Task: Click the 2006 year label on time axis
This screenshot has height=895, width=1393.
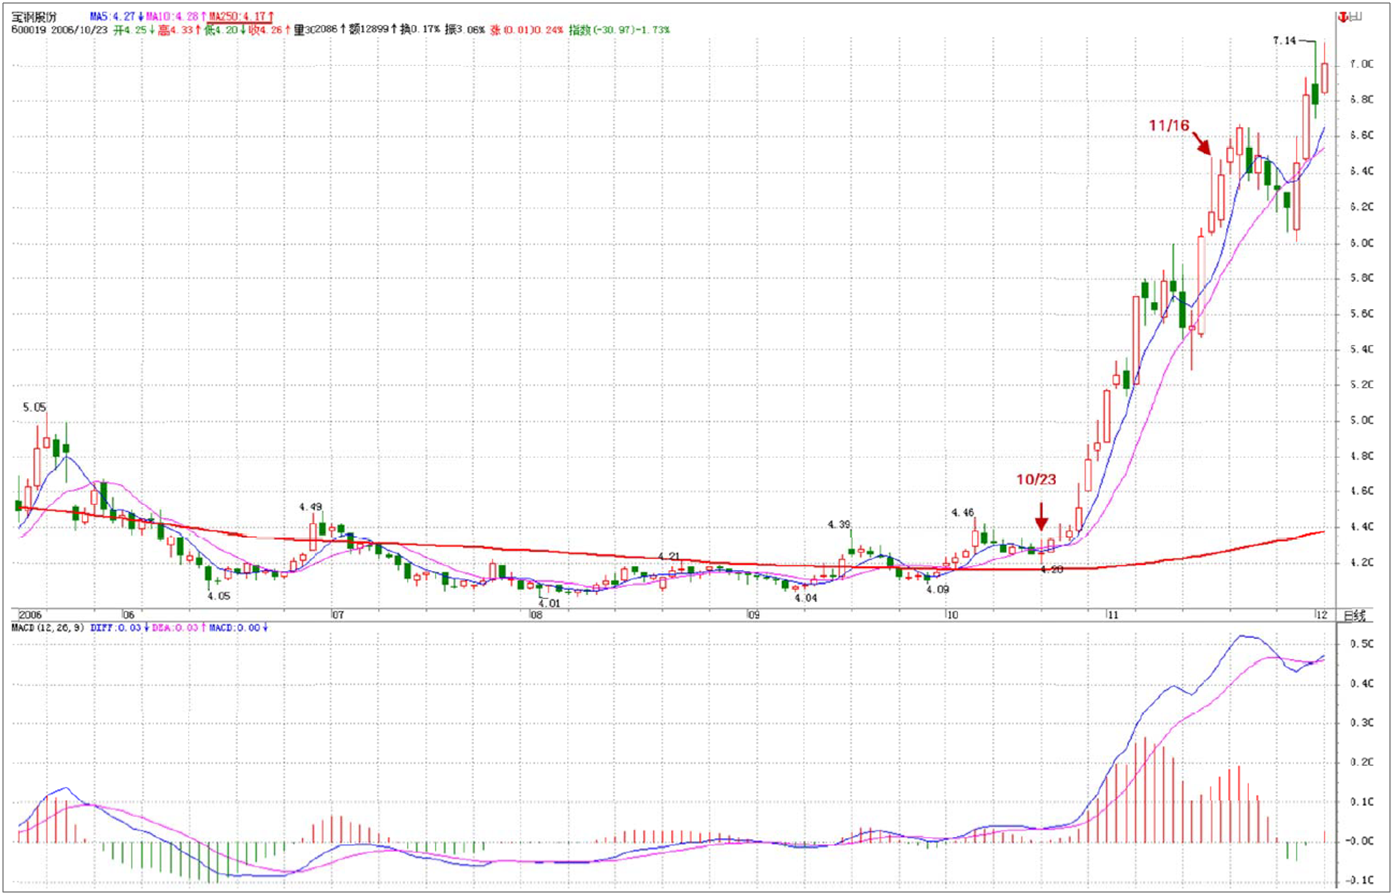Action: [x=31, y=614]
